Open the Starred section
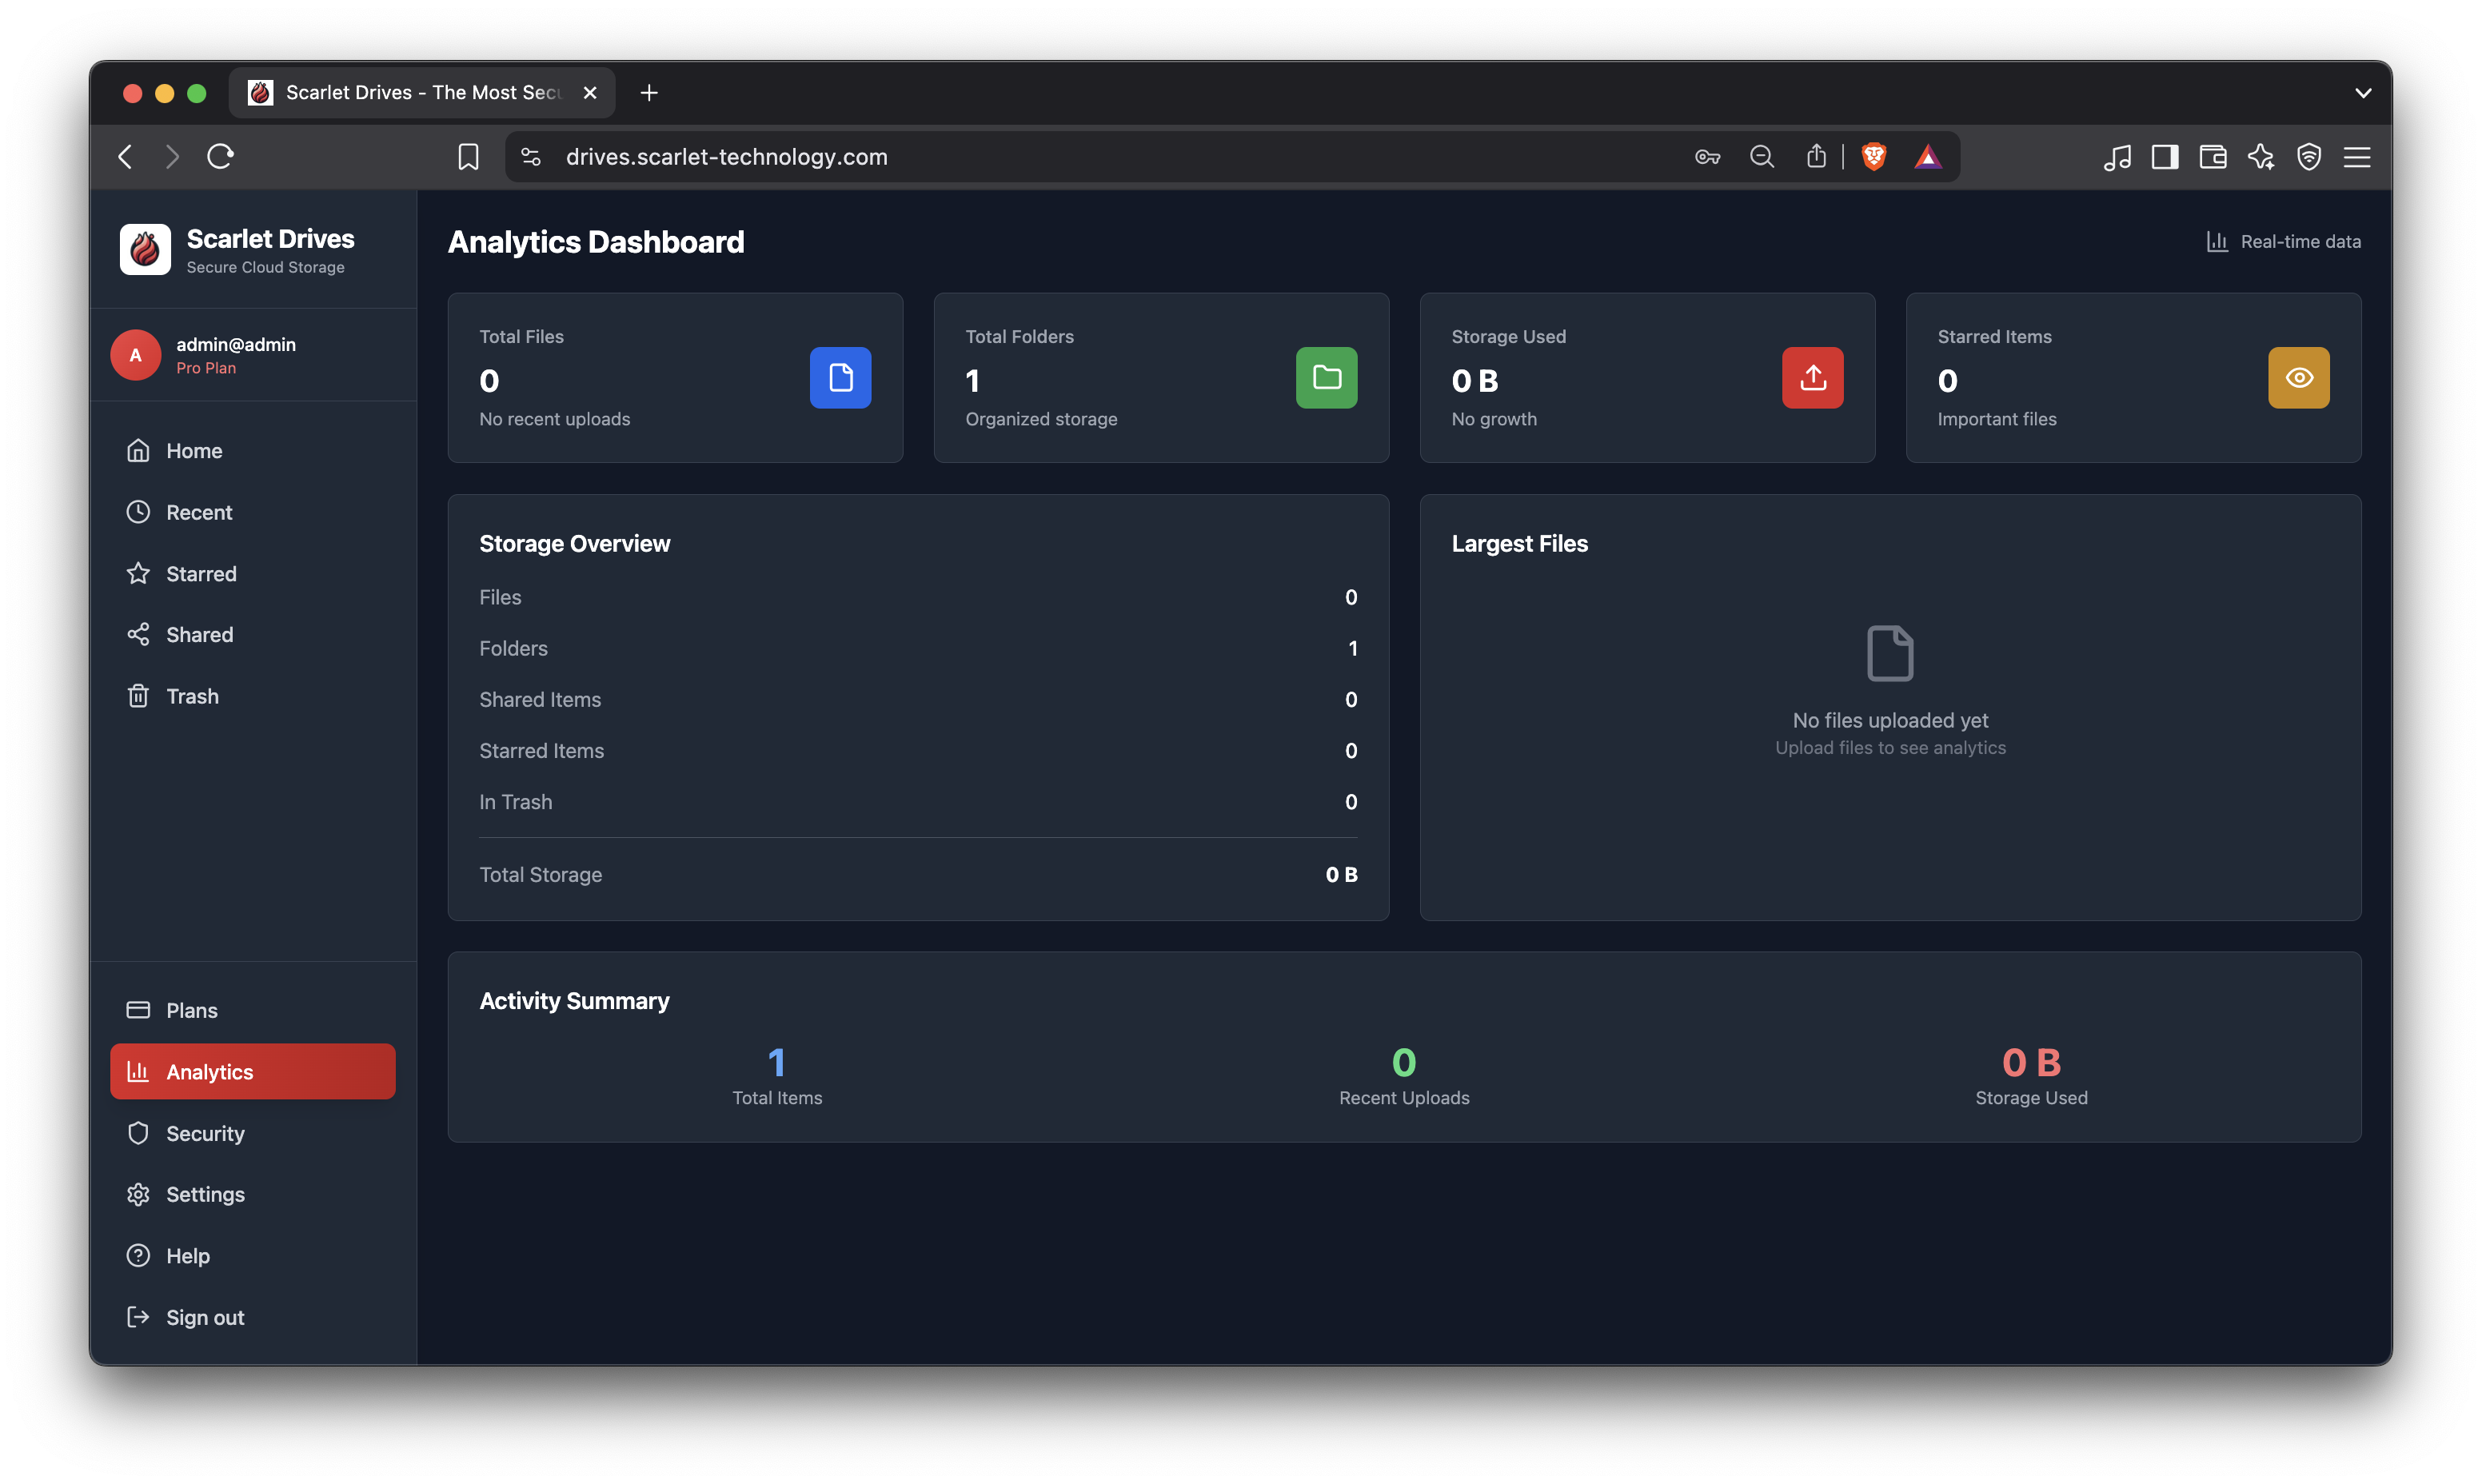2482x1484 pixels. coord(252,574)
